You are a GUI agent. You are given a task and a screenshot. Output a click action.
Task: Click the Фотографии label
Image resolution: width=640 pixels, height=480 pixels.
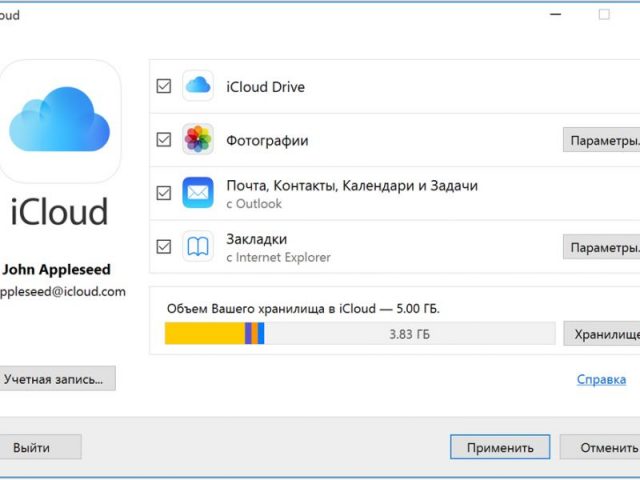point(267,140)
